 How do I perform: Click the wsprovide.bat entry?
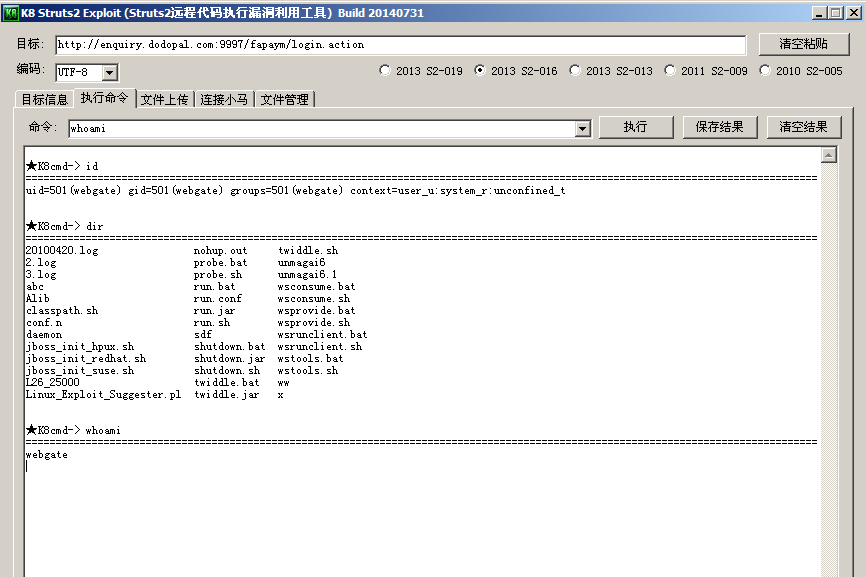coord(316,310)
